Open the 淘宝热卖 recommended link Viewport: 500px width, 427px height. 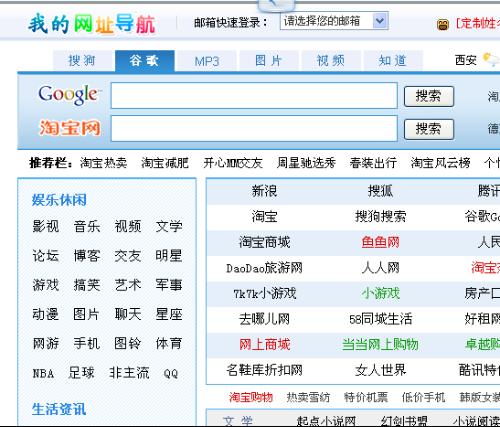point(103,163)
